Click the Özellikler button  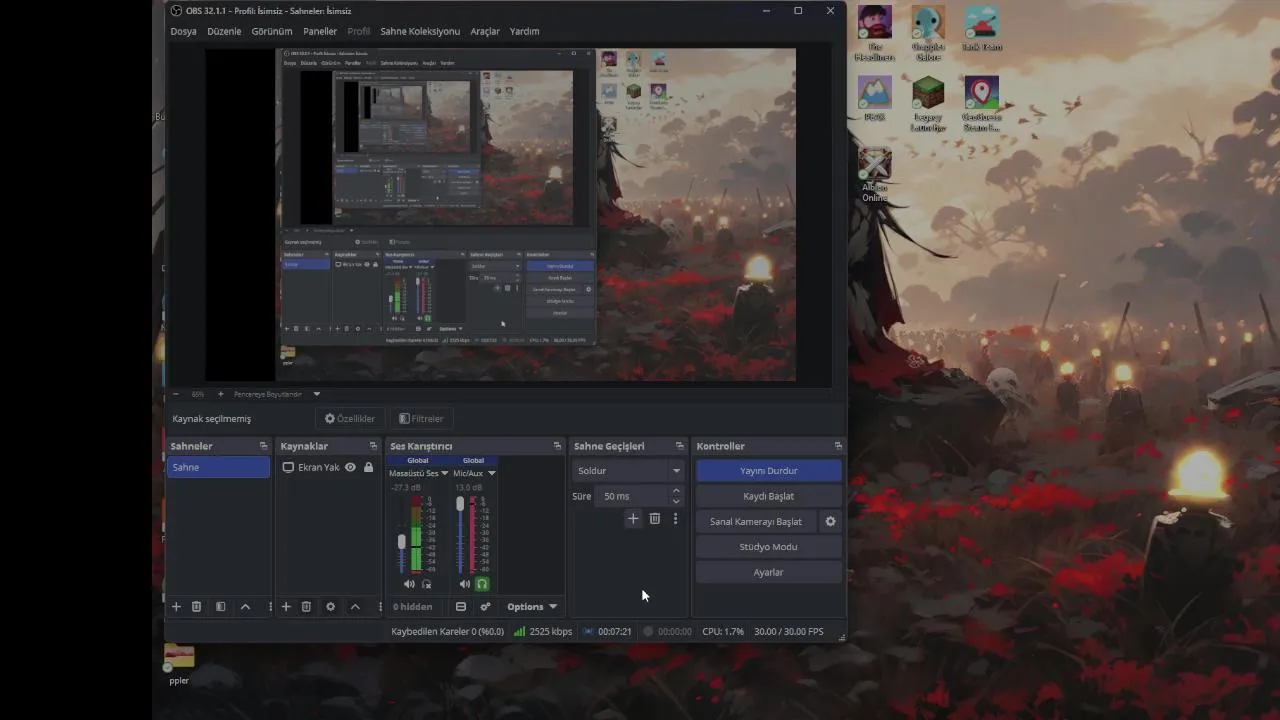click(349, 419)
